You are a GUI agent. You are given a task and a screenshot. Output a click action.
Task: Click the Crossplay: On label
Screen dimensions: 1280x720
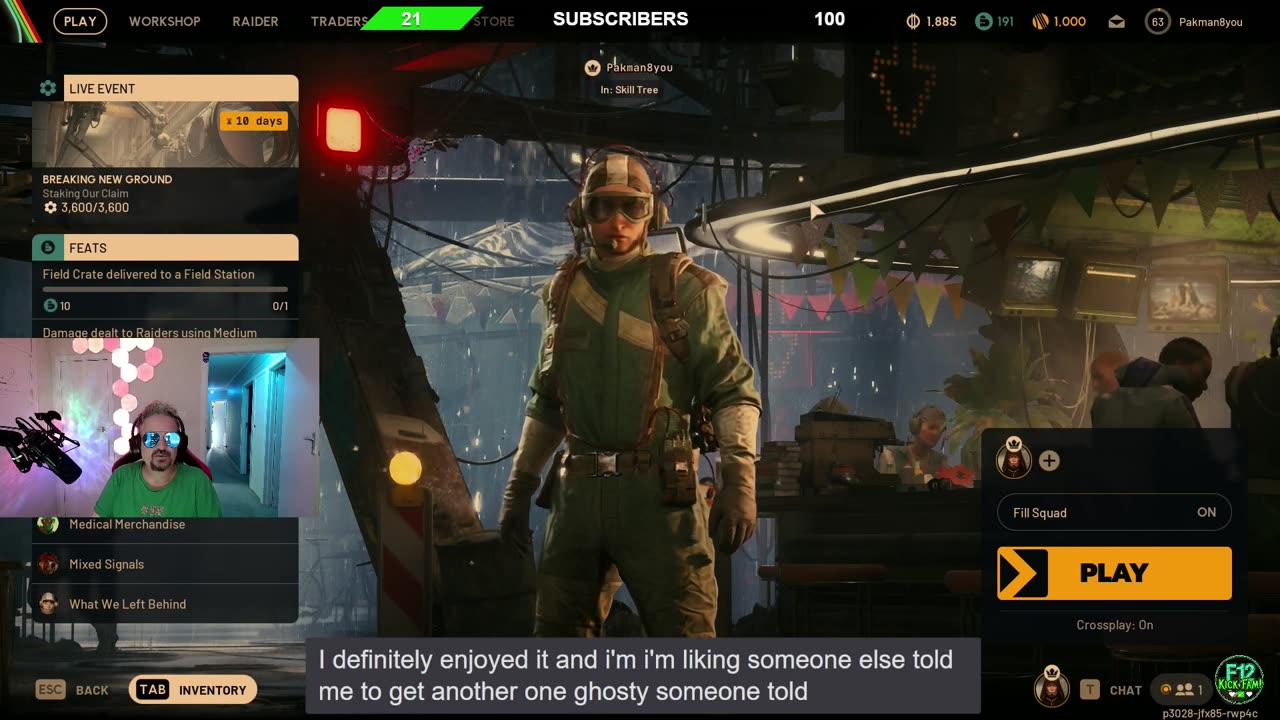pyautogui.click(x=1114, y=625)
